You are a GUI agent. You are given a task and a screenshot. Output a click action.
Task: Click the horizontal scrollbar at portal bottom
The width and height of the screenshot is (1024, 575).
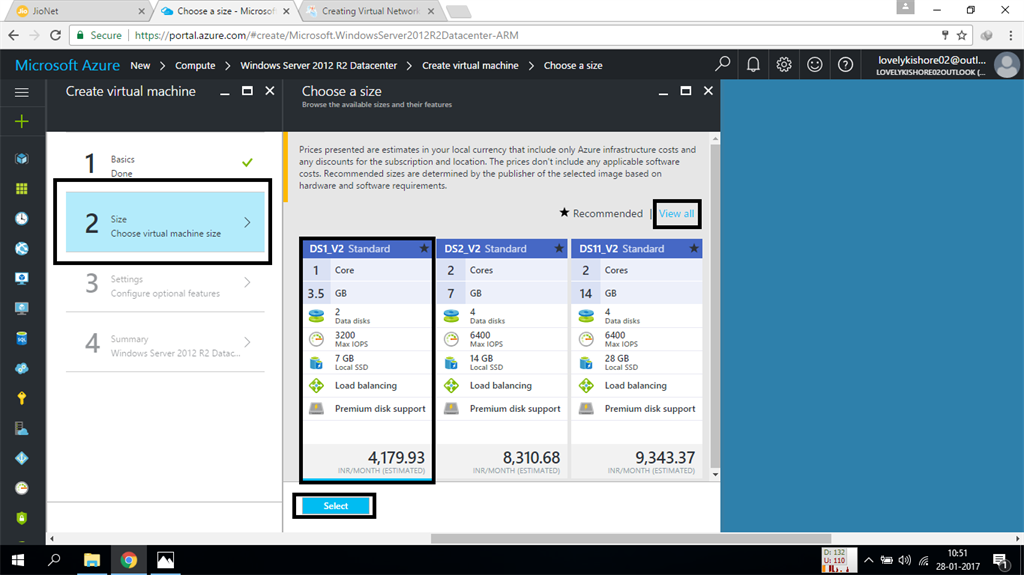pyautogui.click(x=631, y=539)
